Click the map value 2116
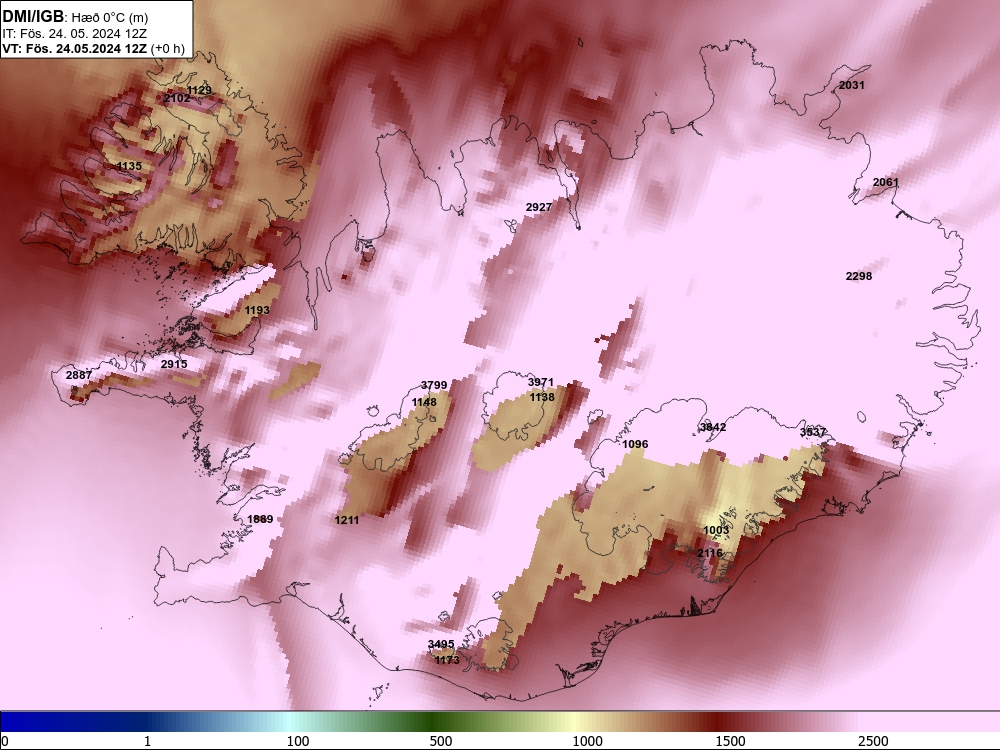The image size is (1000, 750). (710, 553)
